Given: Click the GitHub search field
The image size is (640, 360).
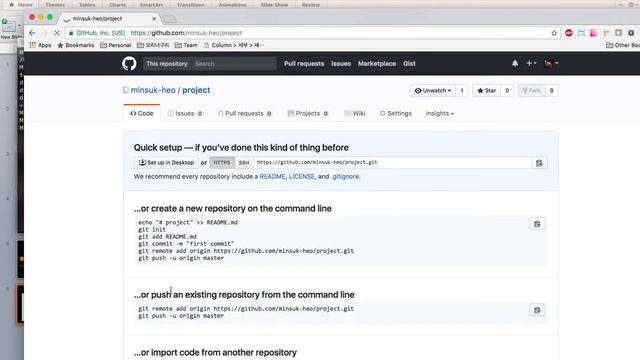Looking at the screenshot, I should point(233,64).
